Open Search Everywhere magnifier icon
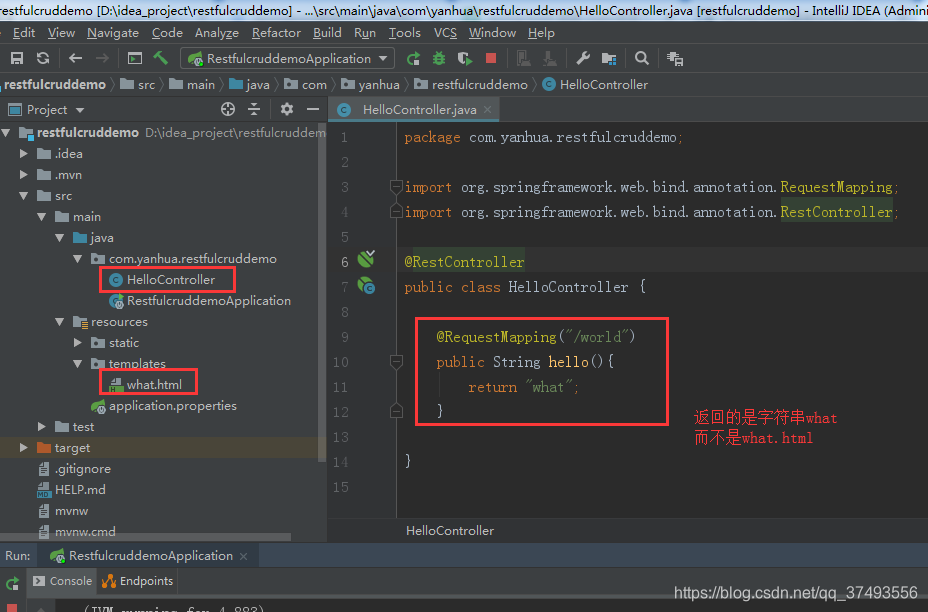The width and height of the screenshot is (928, 612). coord(642,58)
